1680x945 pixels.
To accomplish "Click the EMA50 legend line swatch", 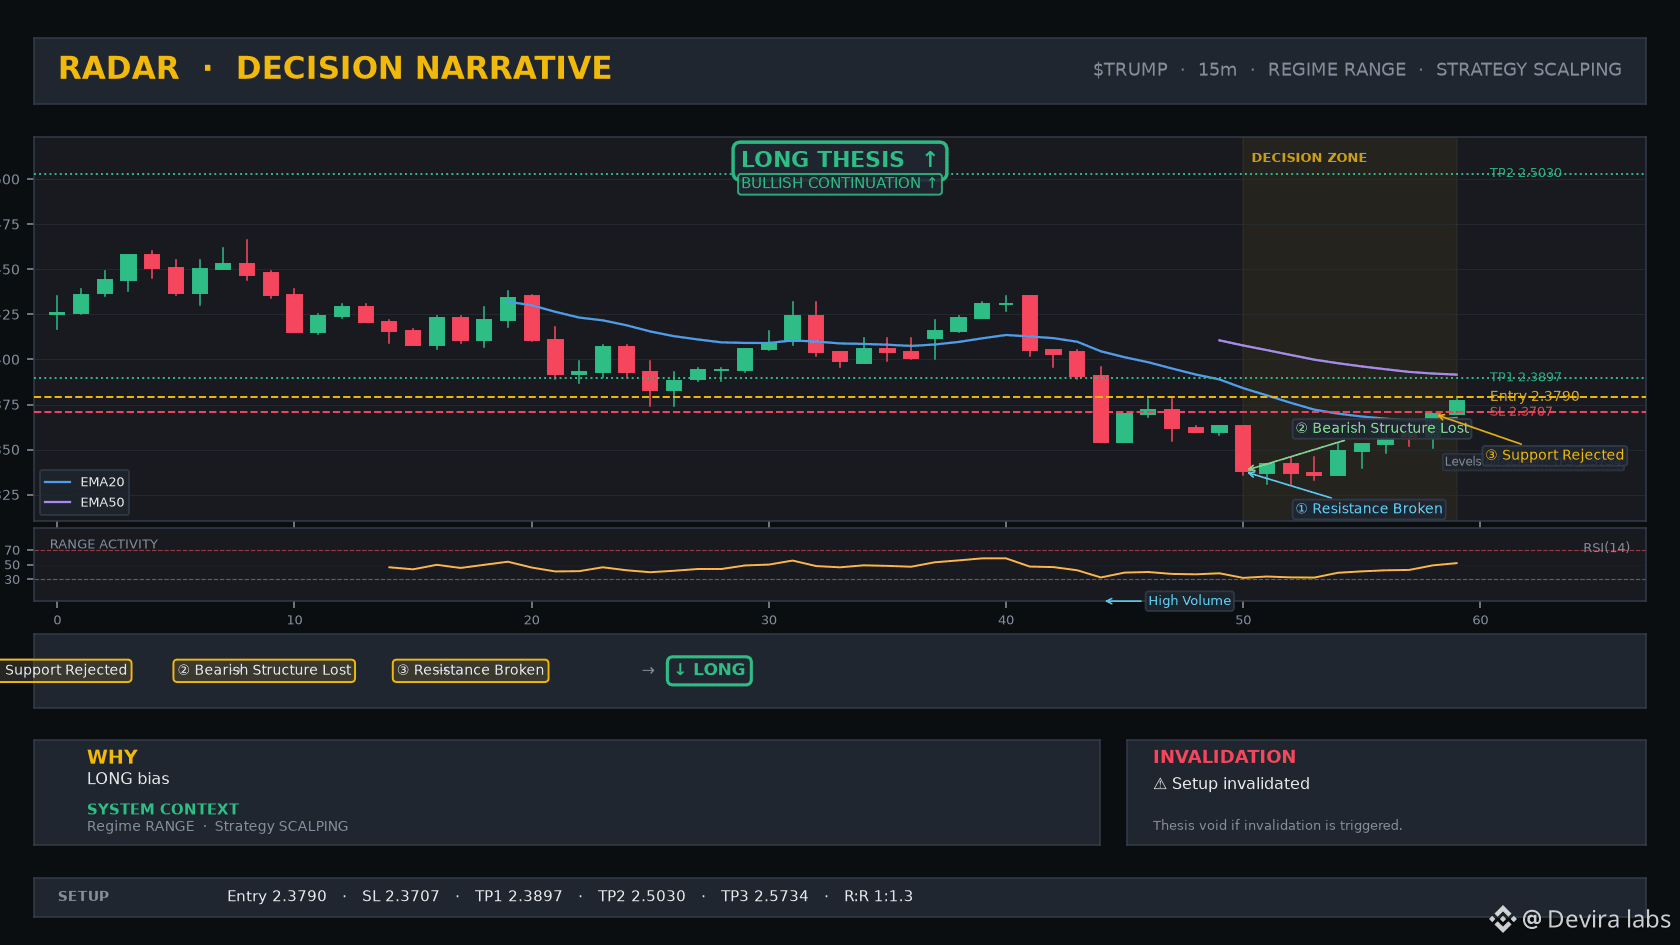I will [58, 503].
